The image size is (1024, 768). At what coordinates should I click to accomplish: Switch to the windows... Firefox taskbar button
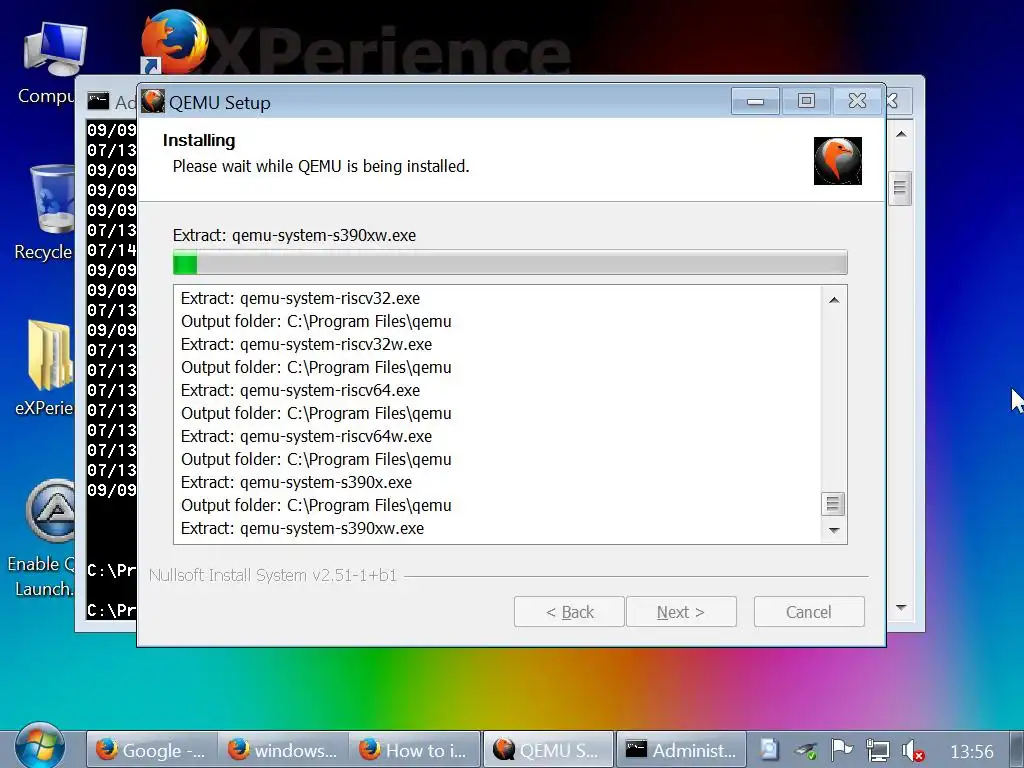[283, 750]
